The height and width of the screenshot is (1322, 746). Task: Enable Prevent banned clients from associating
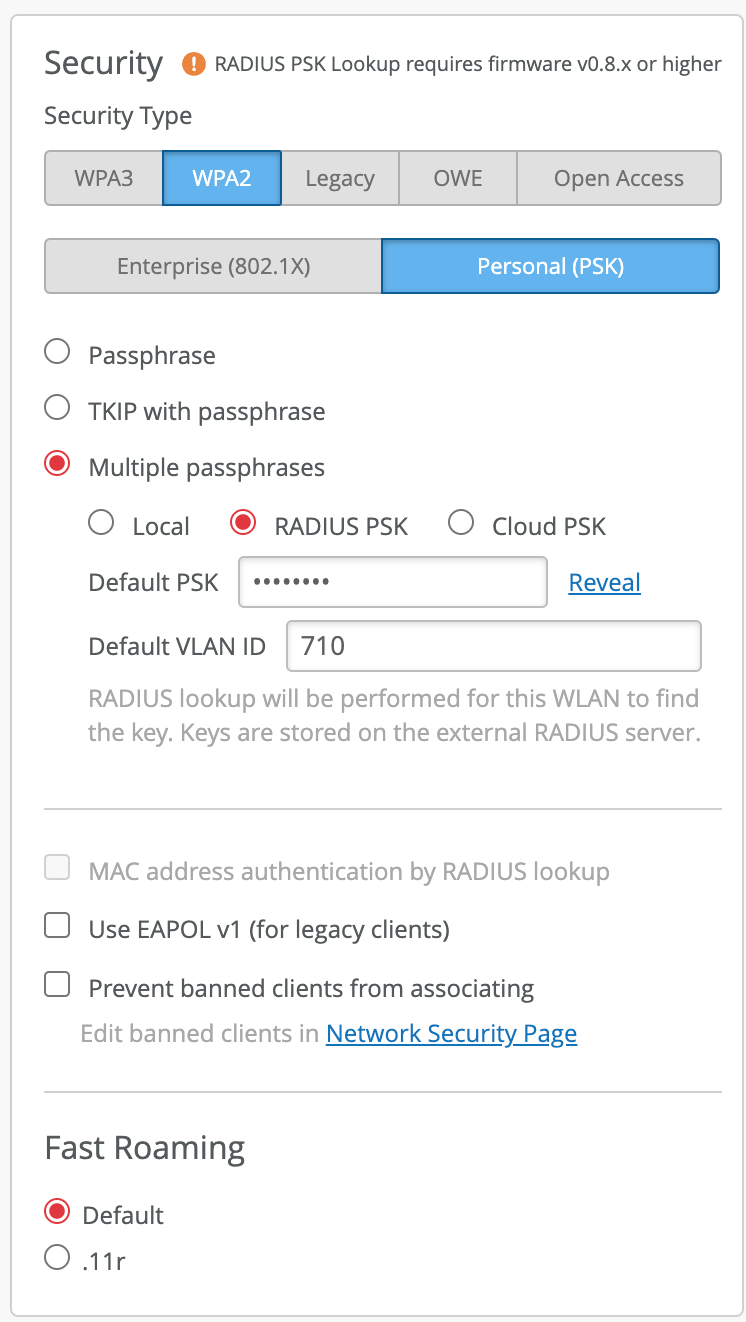point(58,986)
